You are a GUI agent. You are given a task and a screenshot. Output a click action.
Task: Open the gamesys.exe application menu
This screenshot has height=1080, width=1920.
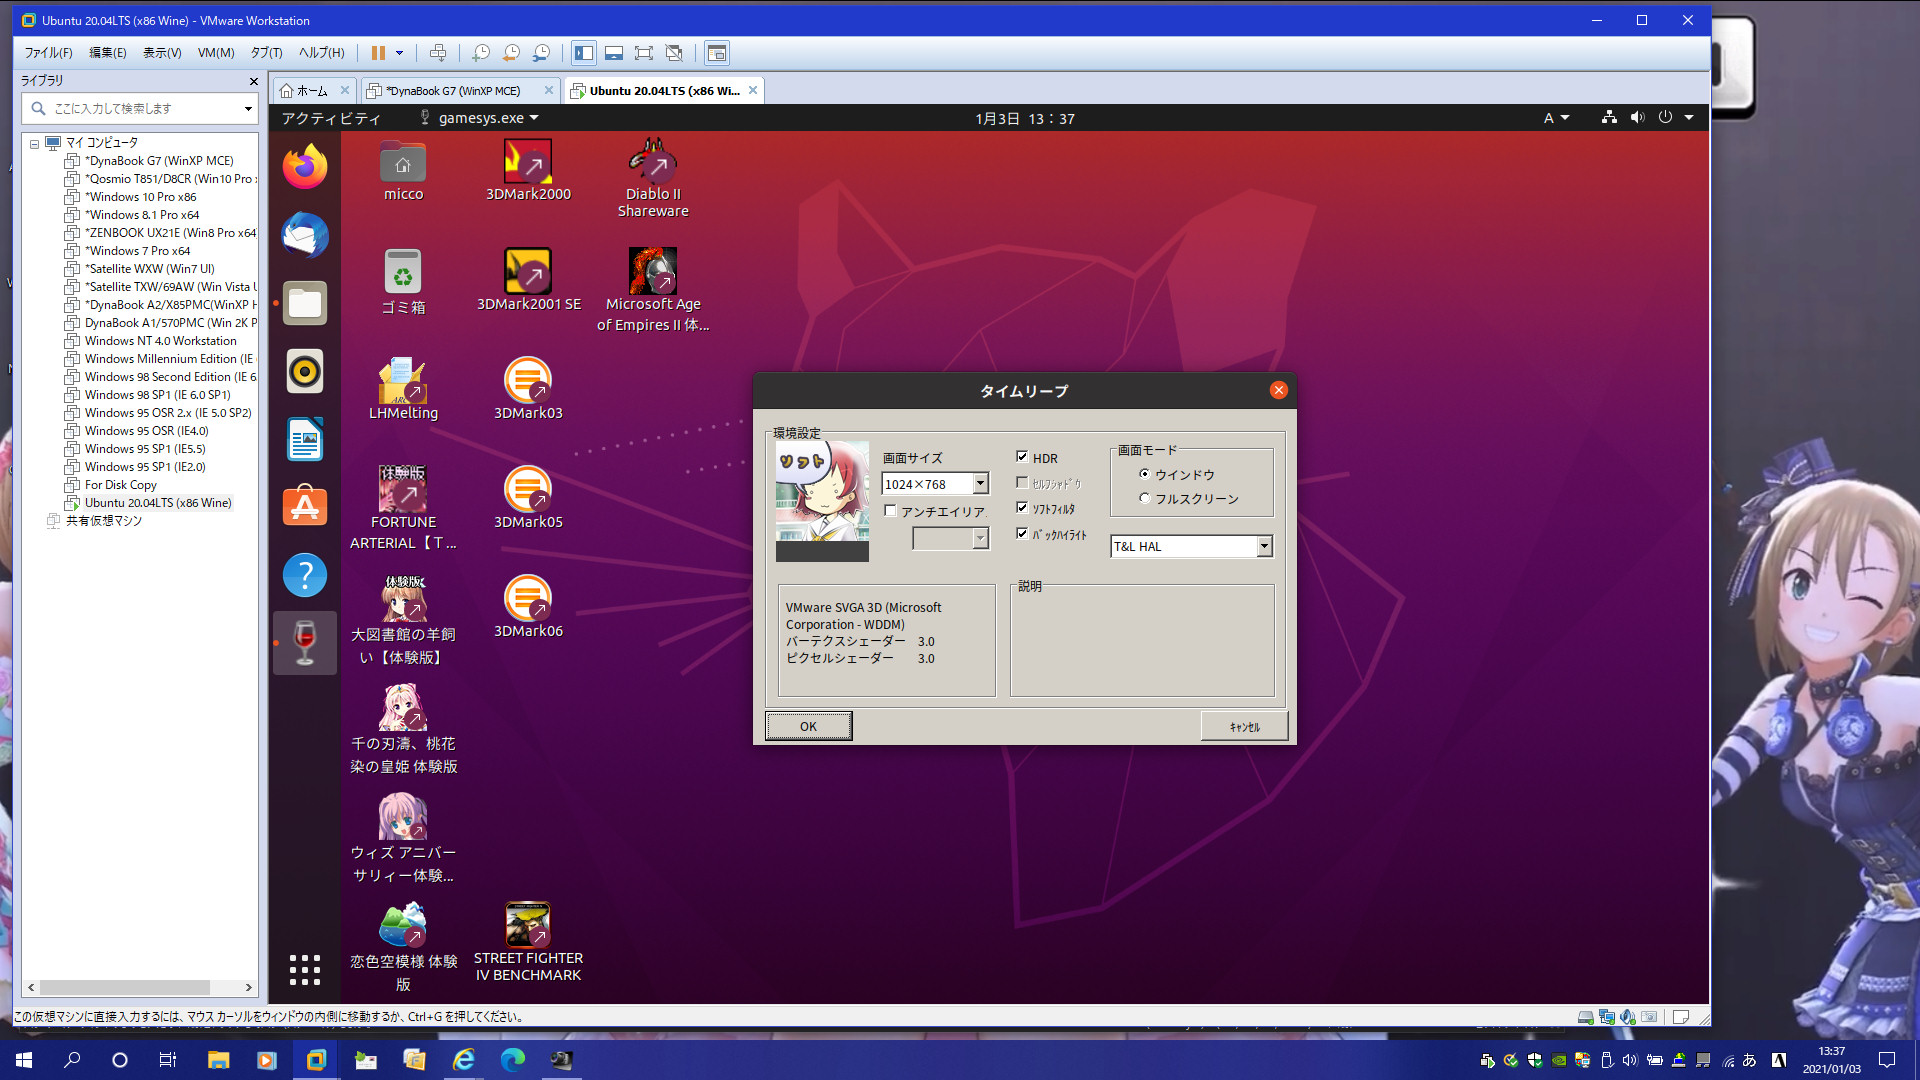(480, 118)
